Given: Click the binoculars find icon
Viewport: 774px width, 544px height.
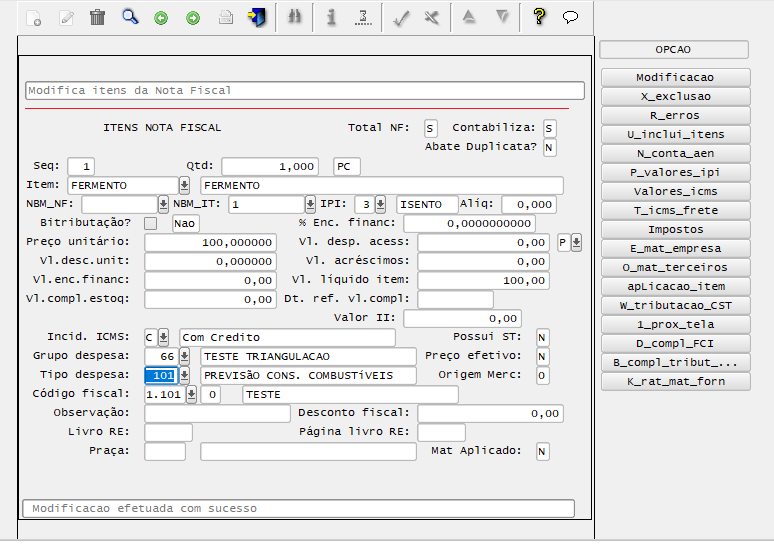Looking at the screenshot, I should 295,17.
